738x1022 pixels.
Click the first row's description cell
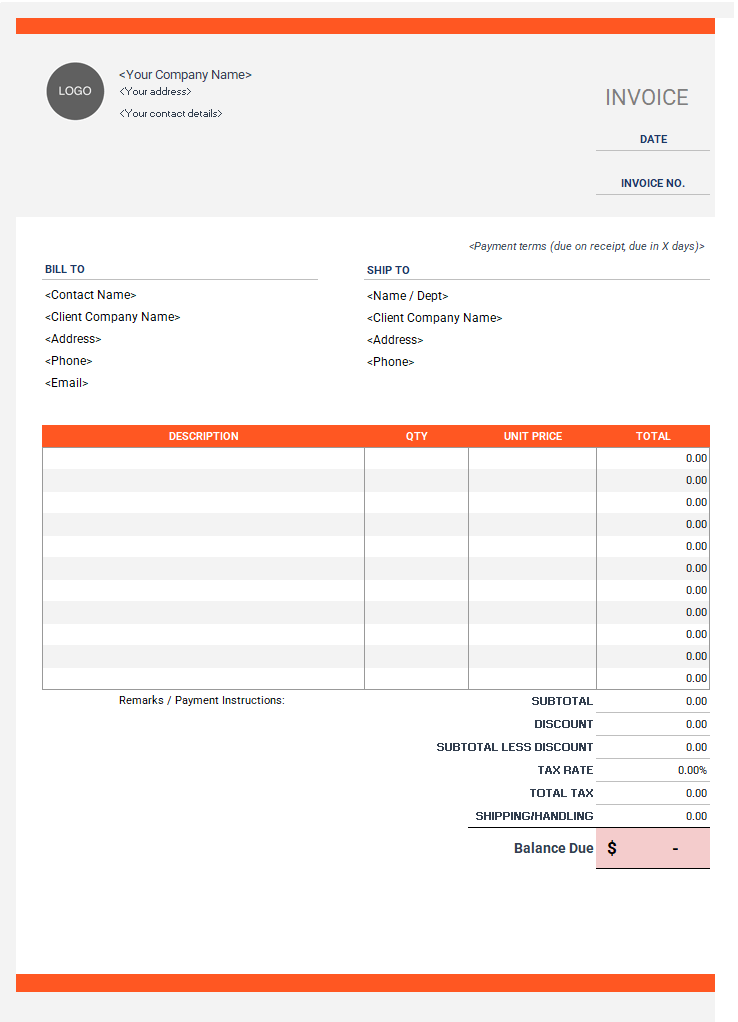pyautogui.click(x=203, y=458)
